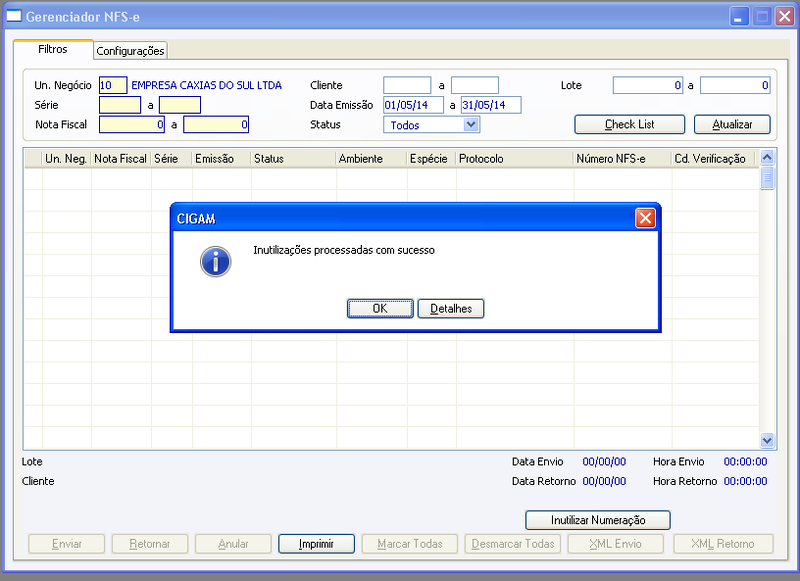Expand the Status dropdown showing Todos
Image resolution: width=800 pixels, height=581 pixels.
pos(471,124)
